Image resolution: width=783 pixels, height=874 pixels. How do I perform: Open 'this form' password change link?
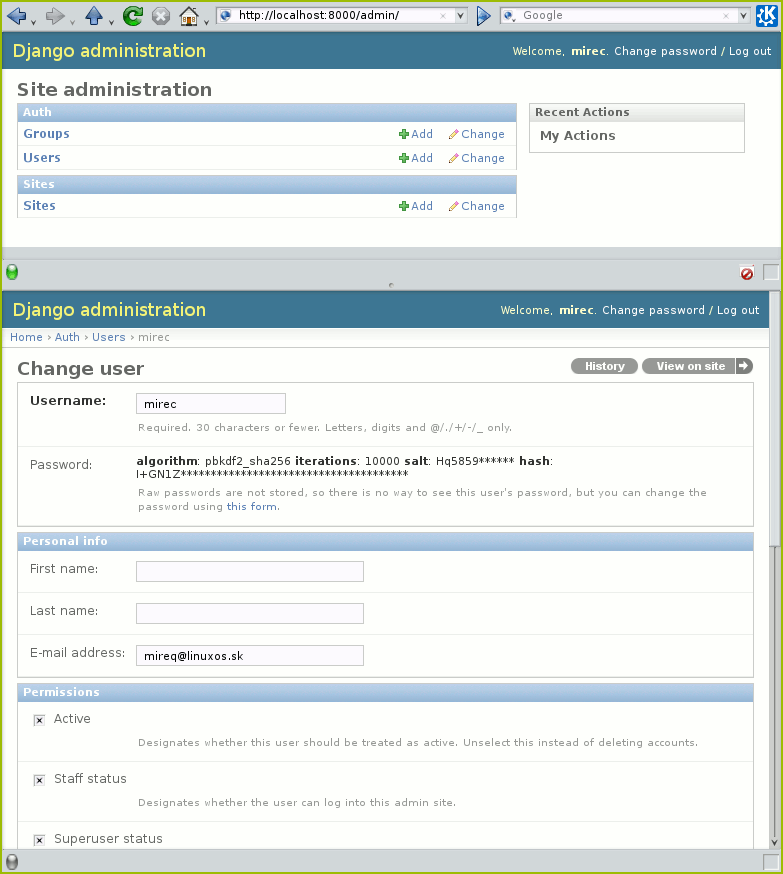pos(251,507)
